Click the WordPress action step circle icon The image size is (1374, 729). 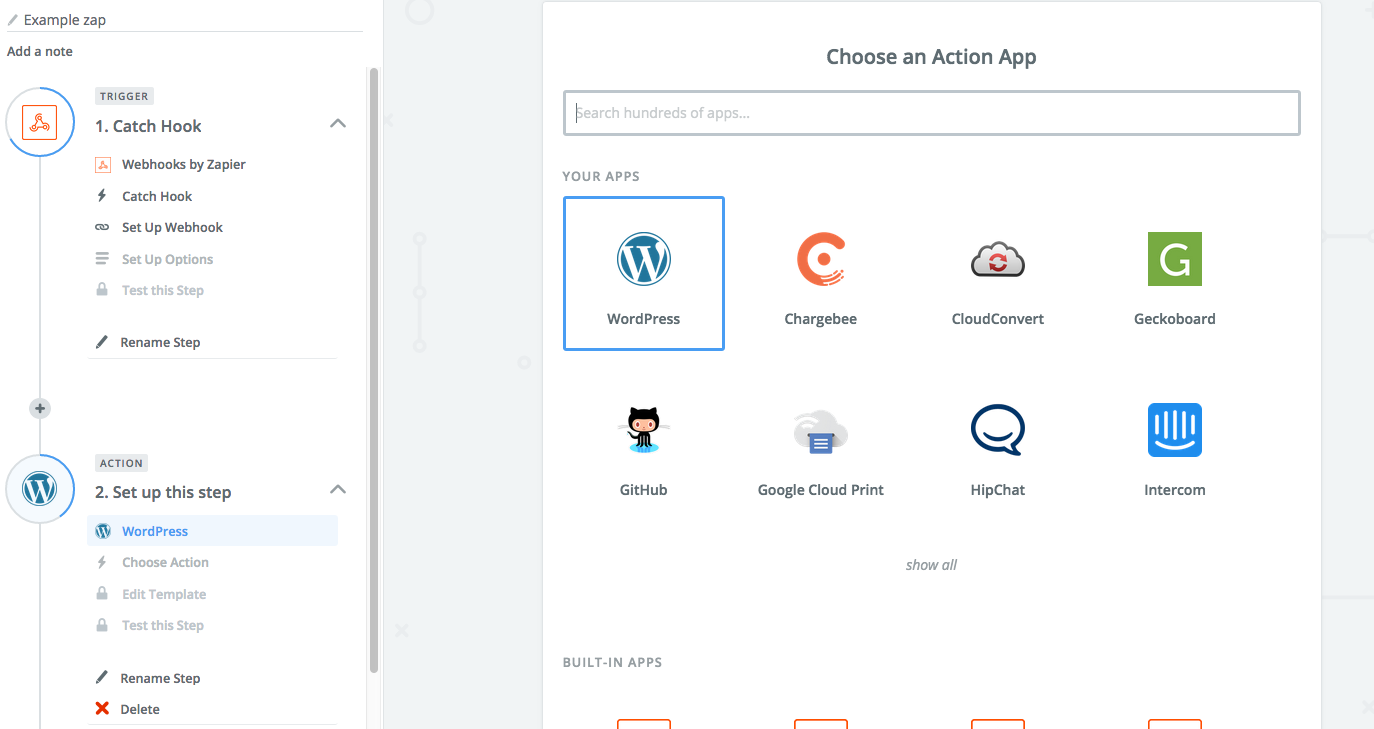point(40,489)
